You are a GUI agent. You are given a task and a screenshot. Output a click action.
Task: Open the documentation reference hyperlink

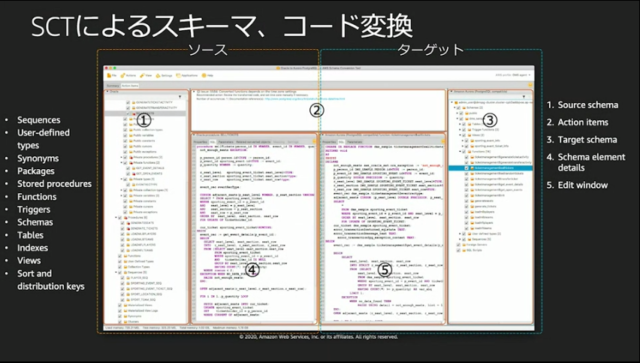click(x=304, y=99)
